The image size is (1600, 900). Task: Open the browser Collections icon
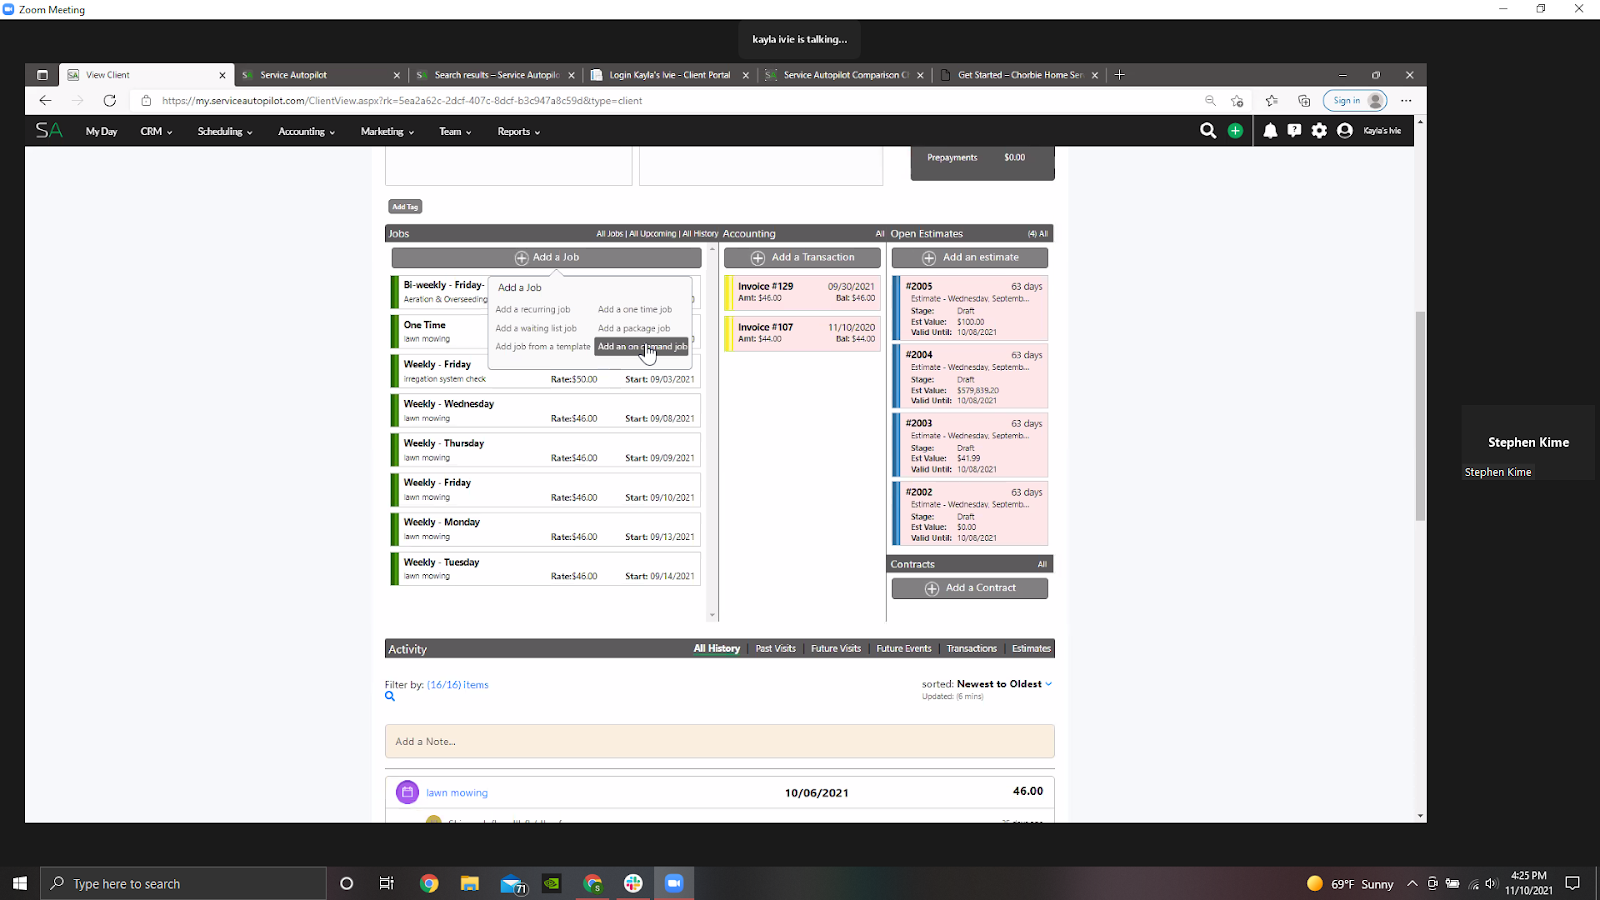click(1304, 101)
